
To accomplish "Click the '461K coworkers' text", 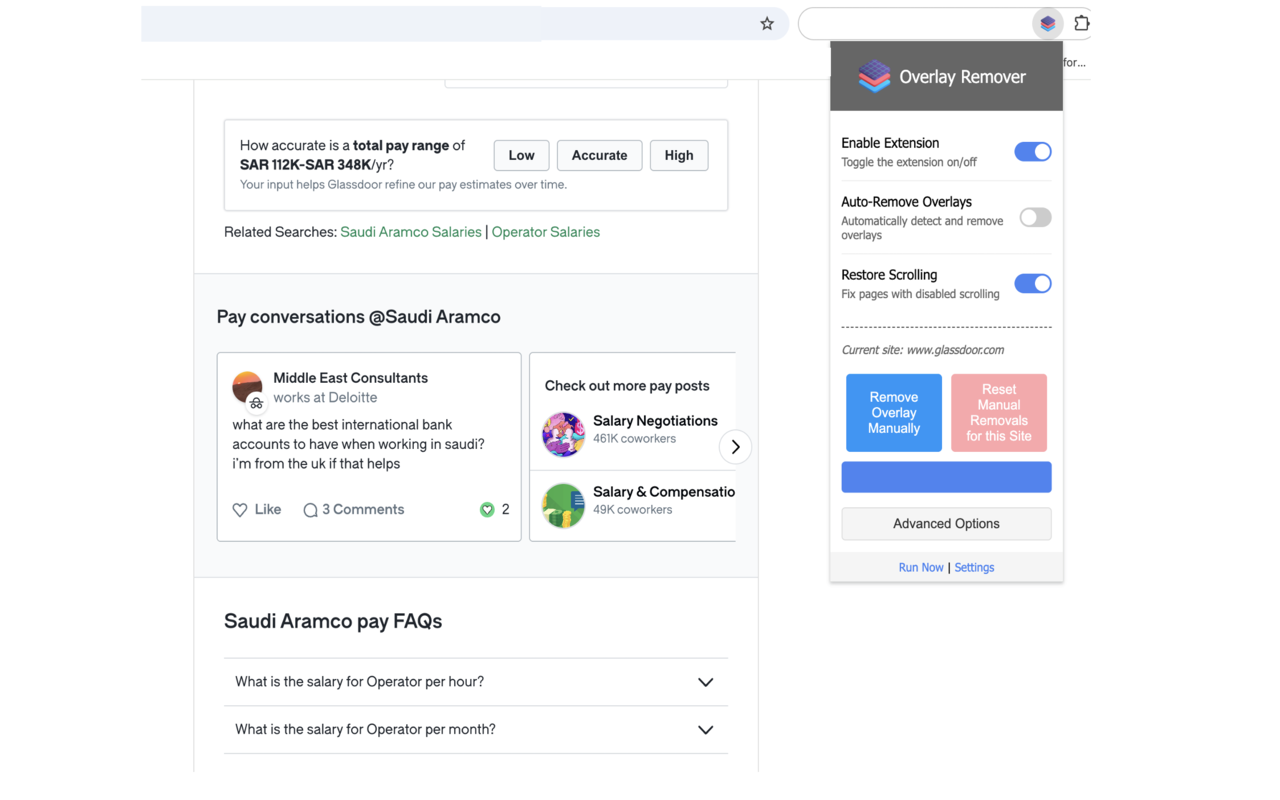I will coord(634,439).
